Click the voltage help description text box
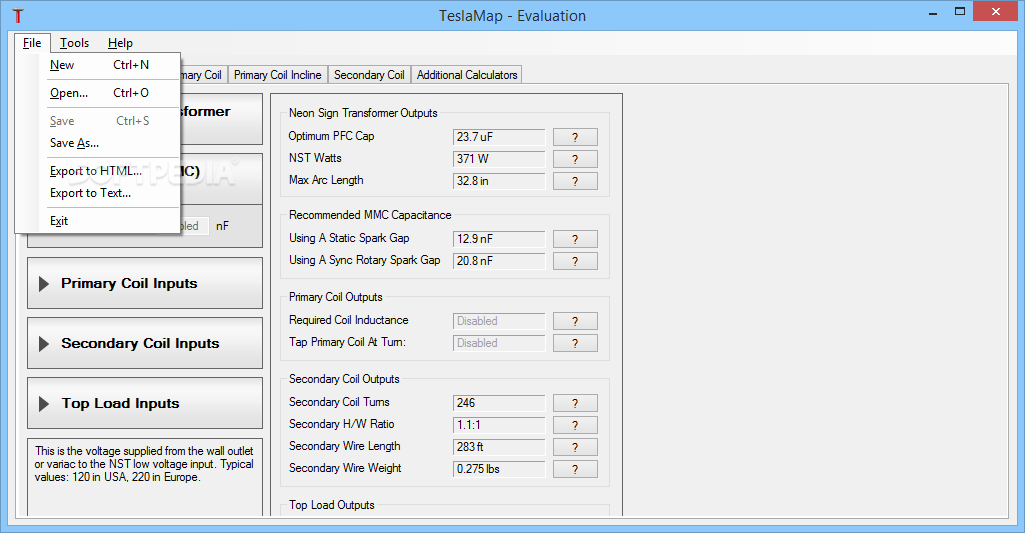Image resolution: width=1025 pixels, height=533 pixels. 144,477
